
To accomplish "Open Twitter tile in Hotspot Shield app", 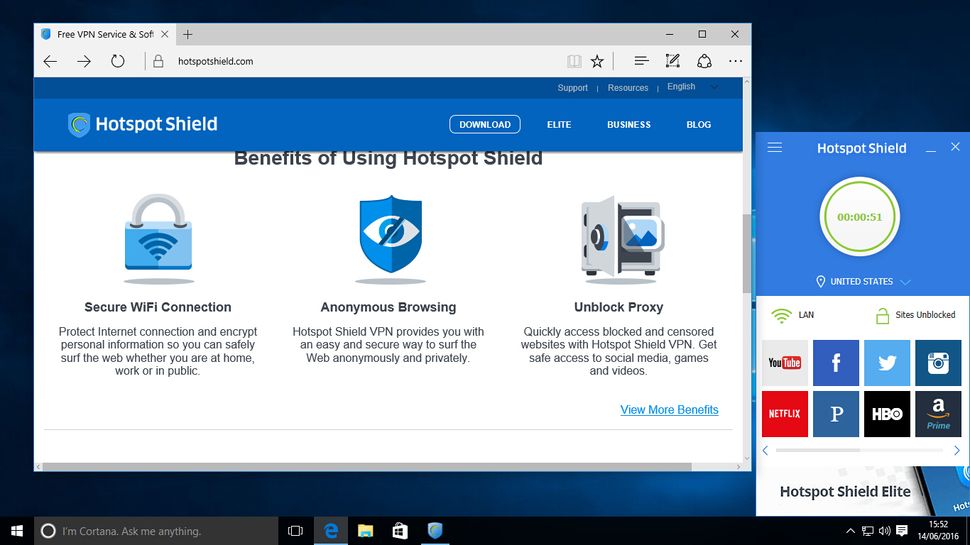I will click(x=887, y=363).
